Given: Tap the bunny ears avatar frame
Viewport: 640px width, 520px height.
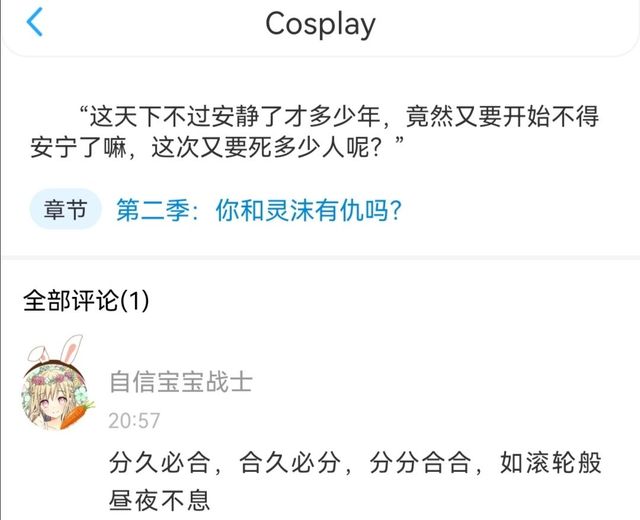Looking at the screenshot, I should [56, 349].
